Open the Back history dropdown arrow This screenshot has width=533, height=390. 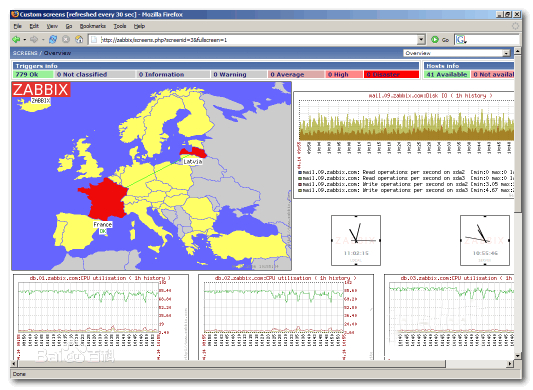(x=24, y=40)
